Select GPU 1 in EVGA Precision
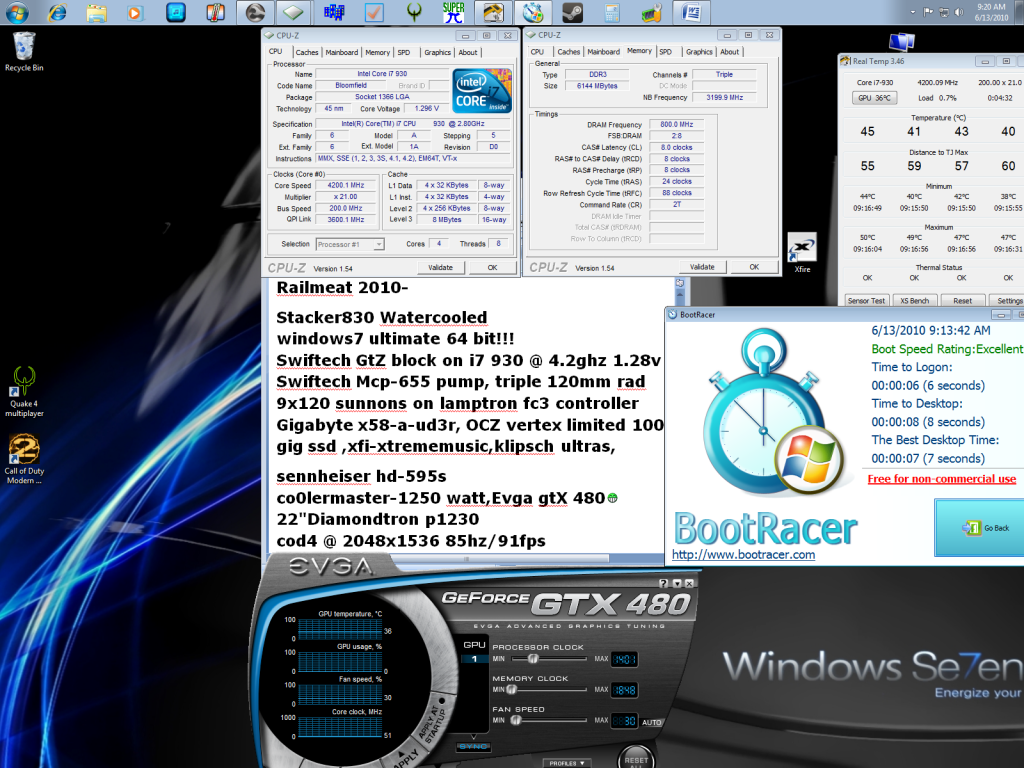 [474, 659]
